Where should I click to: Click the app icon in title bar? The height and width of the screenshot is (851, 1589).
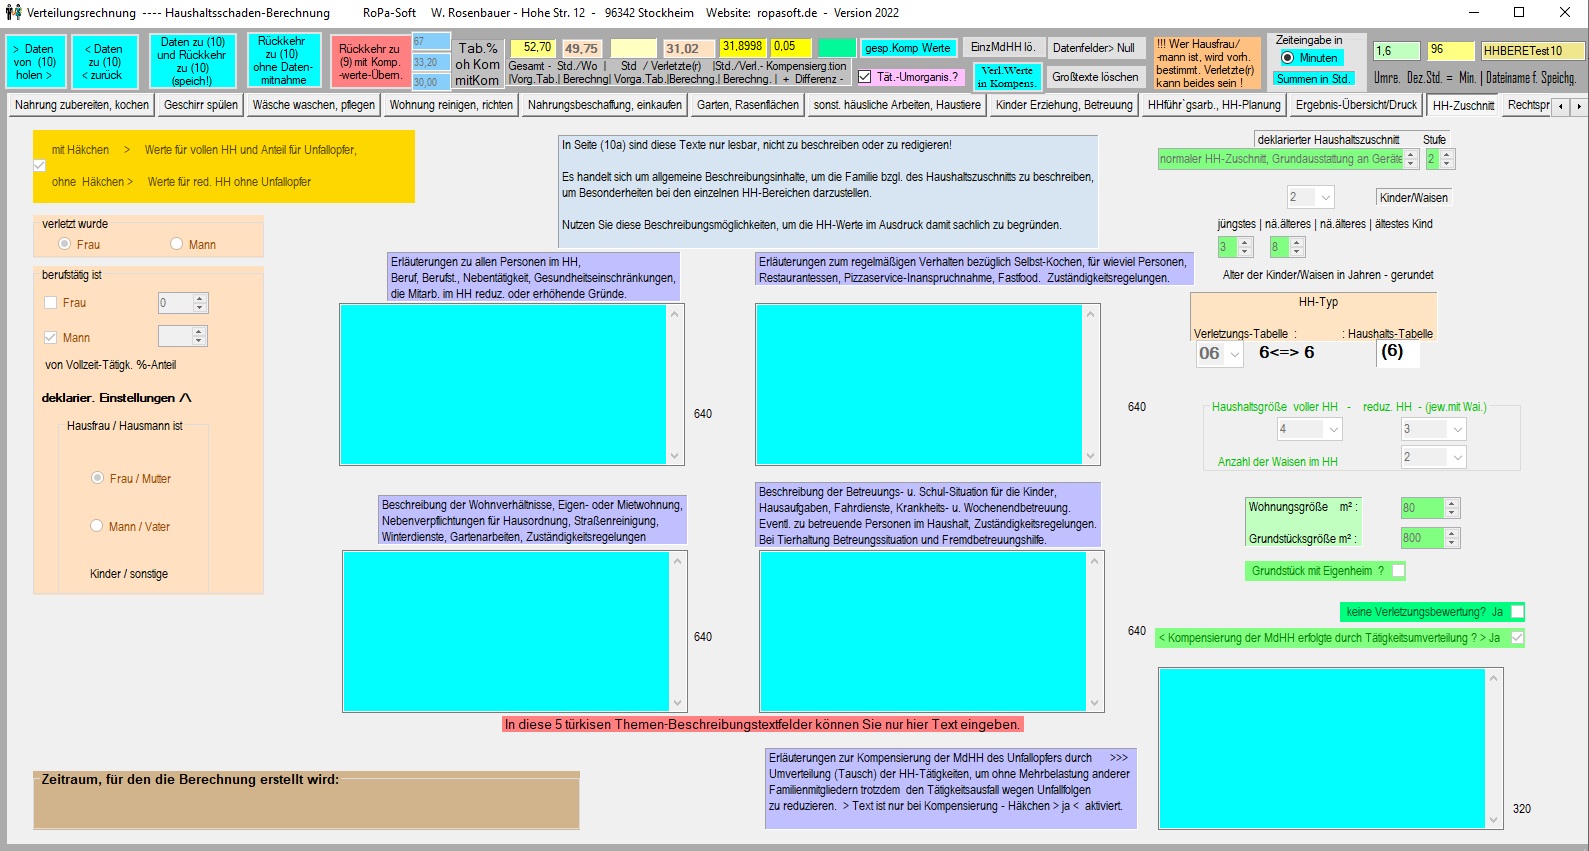13,13
